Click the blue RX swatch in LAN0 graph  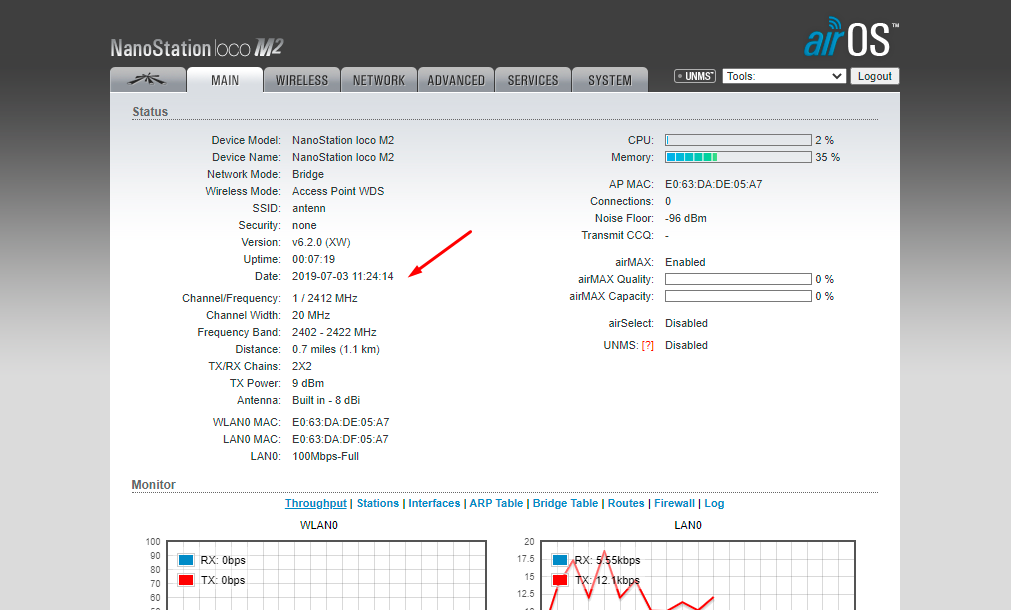pos(560,560)
